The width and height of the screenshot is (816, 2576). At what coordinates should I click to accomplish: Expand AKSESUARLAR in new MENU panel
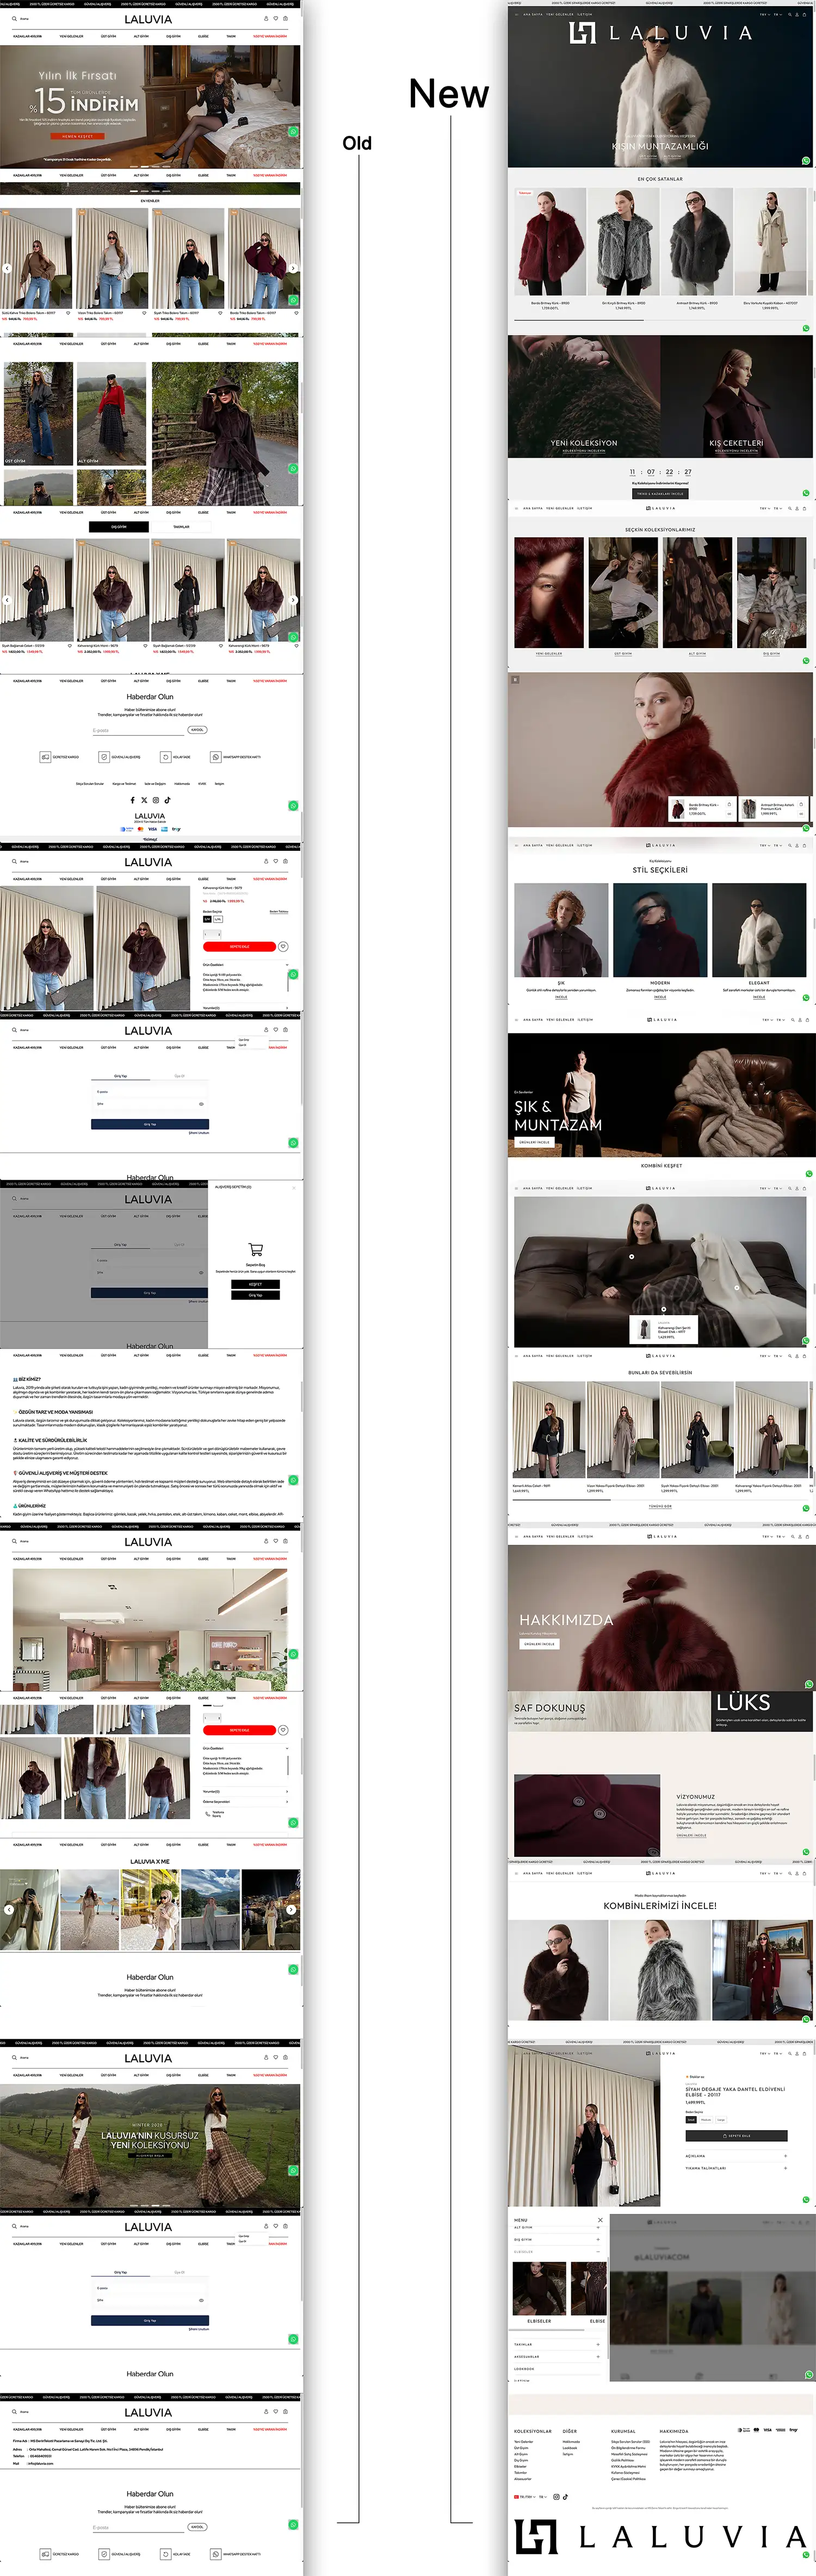[557, 2357]
